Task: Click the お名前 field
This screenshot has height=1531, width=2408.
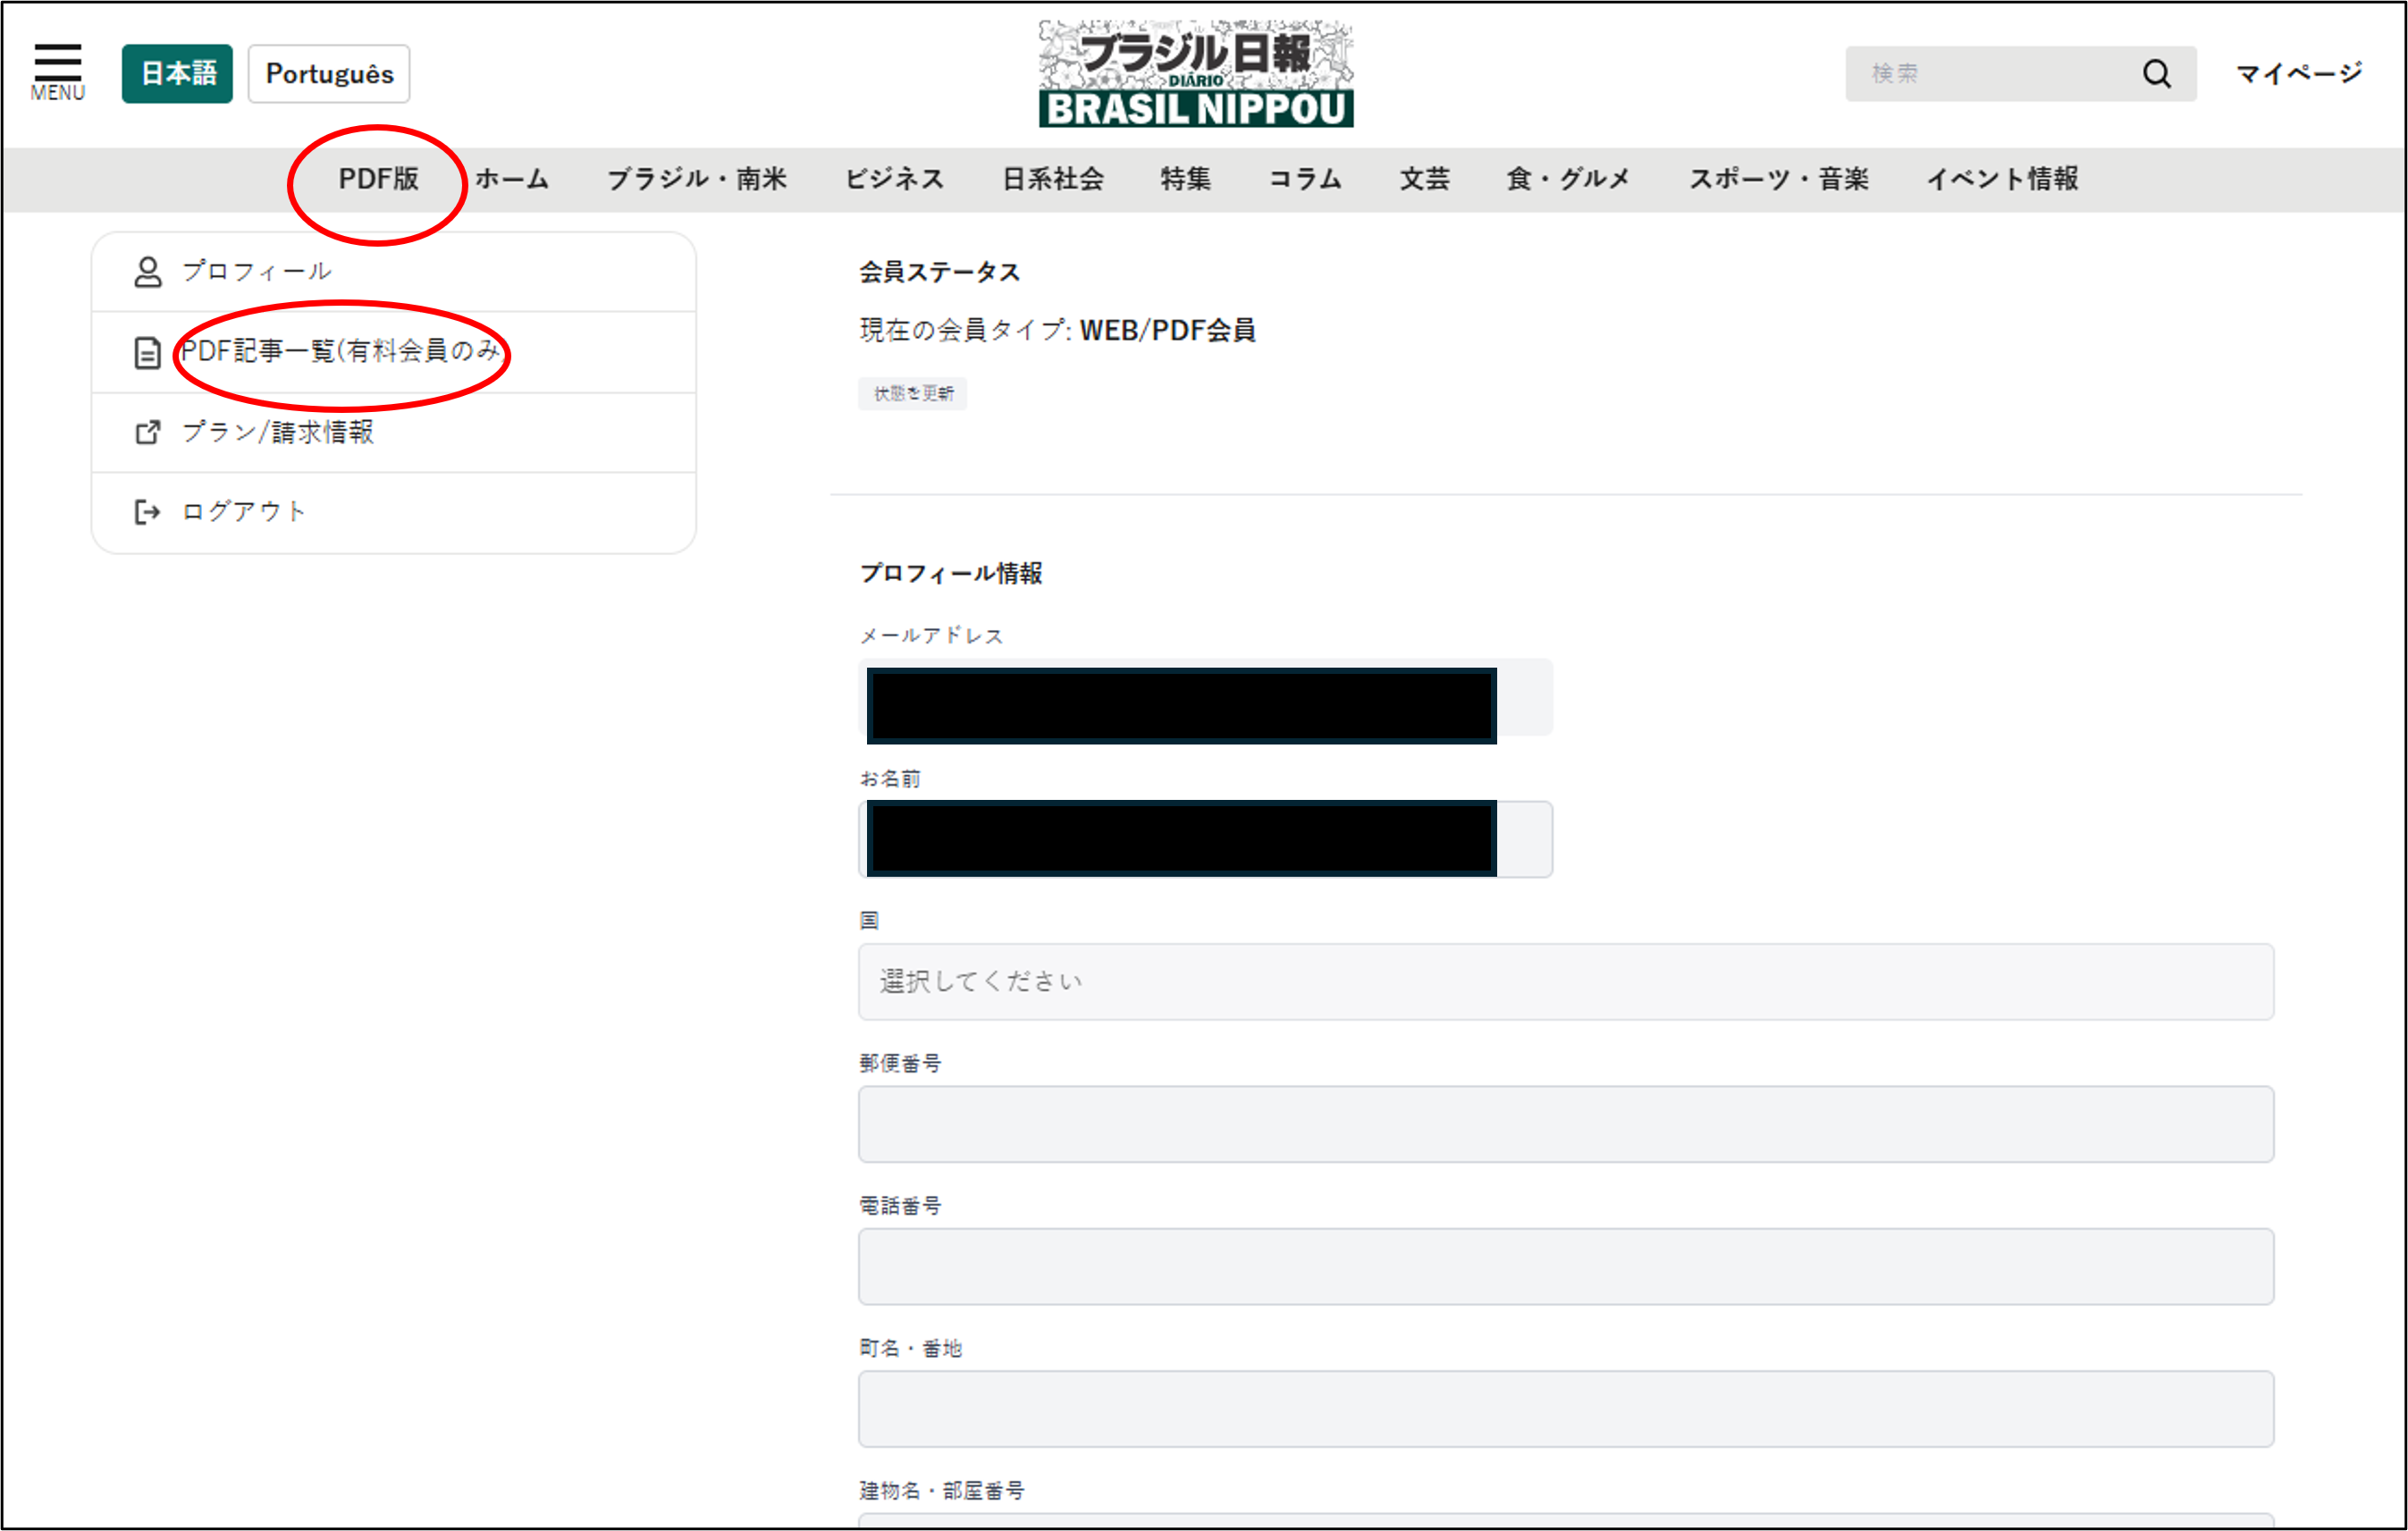Action: pyautogui.click(x=1205, y=840)
